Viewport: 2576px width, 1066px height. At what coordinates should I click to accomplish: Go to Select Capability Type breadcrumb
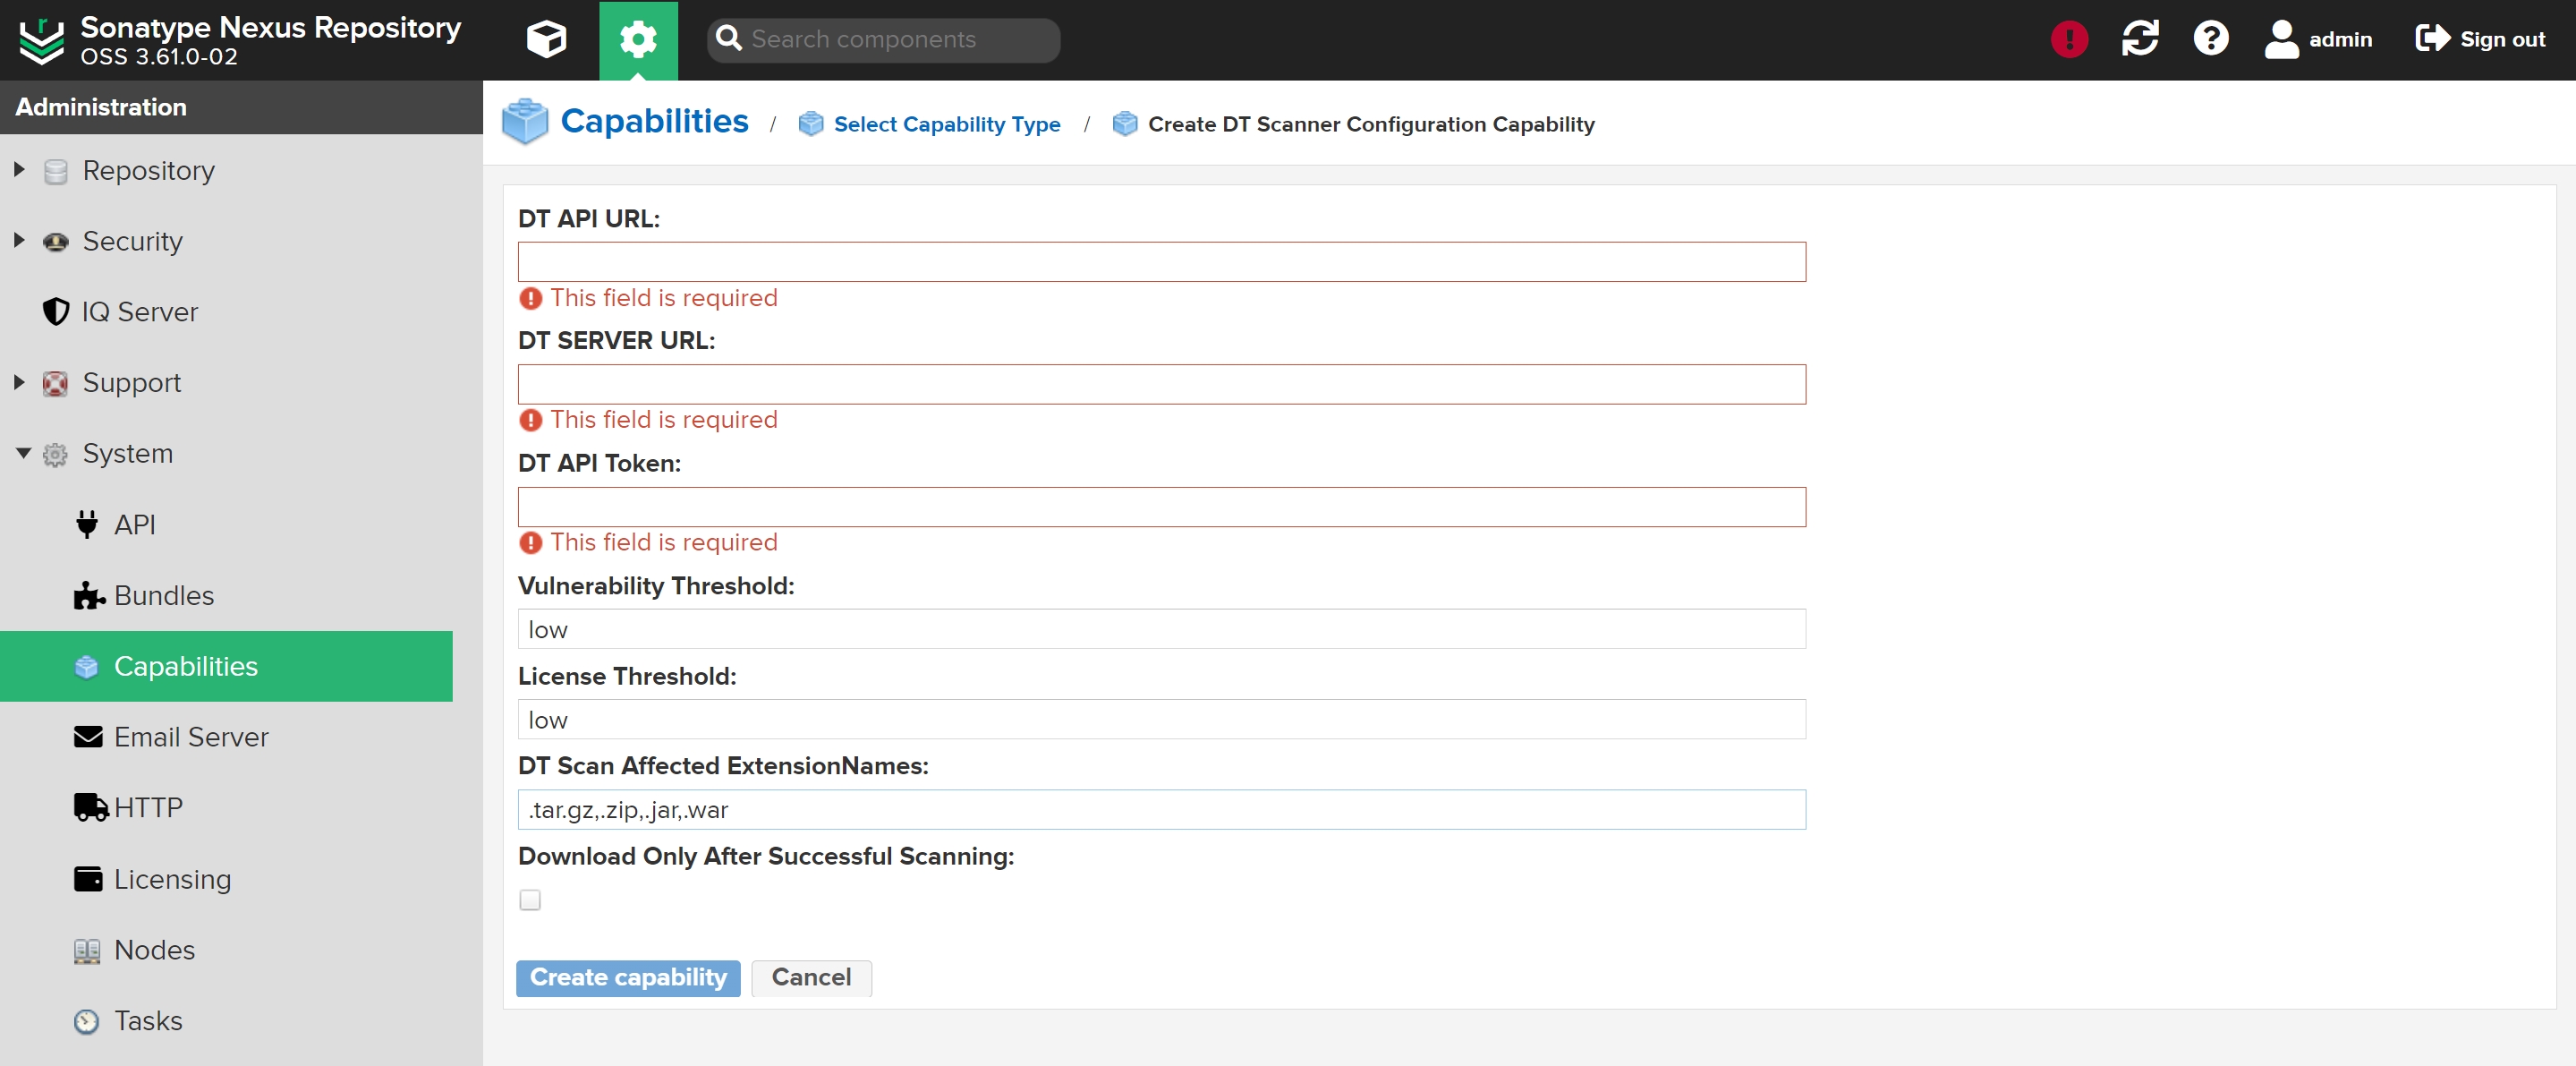[x=946, y=124]
